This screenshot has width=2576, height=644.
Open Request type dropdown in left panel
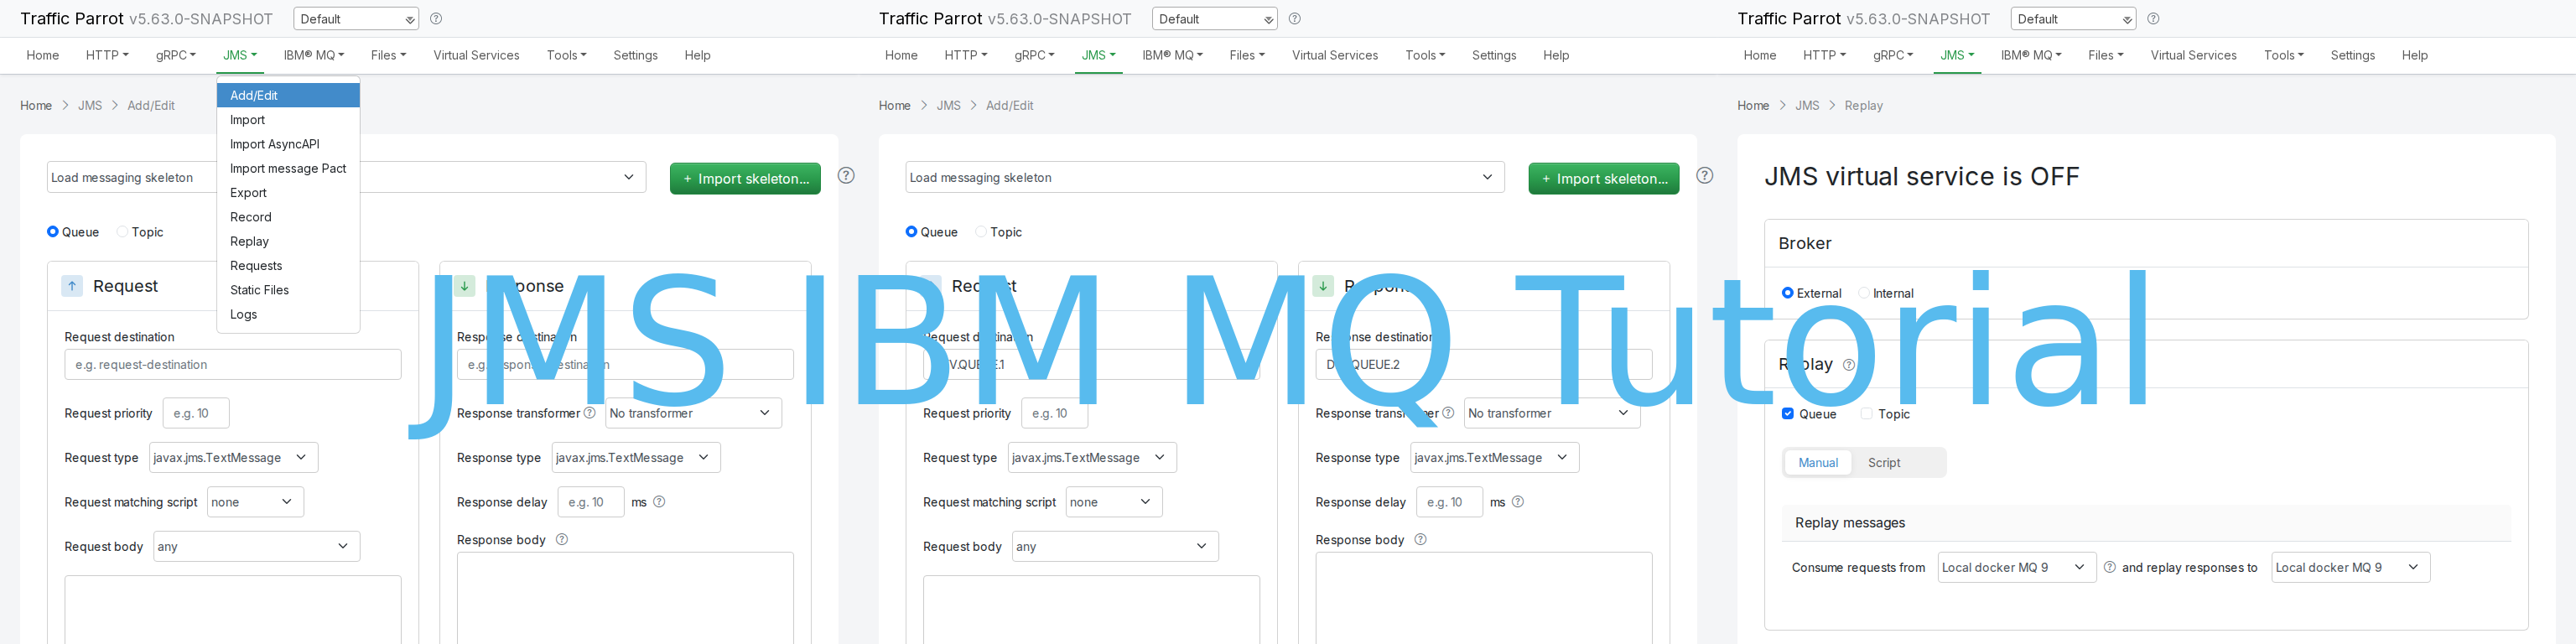[233, 458]
